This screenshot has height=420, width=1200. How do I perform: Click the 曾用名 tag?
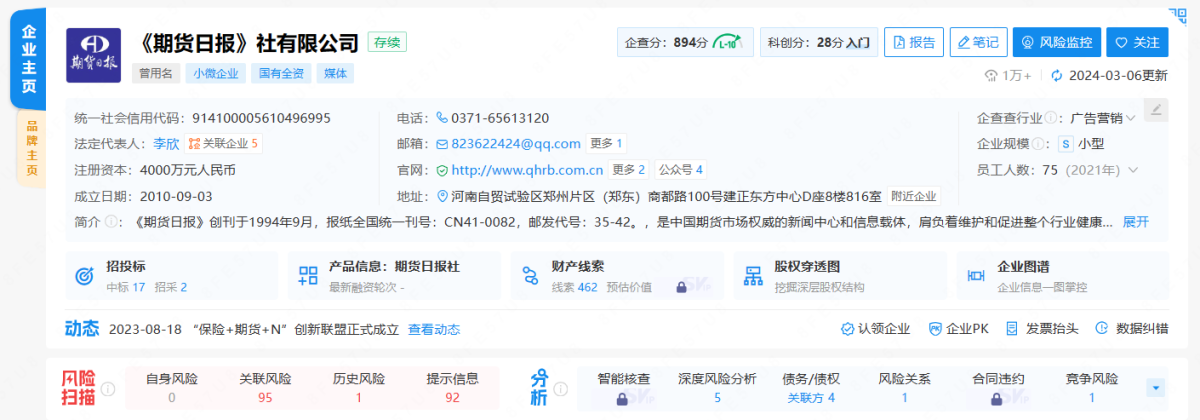point(155,73)
